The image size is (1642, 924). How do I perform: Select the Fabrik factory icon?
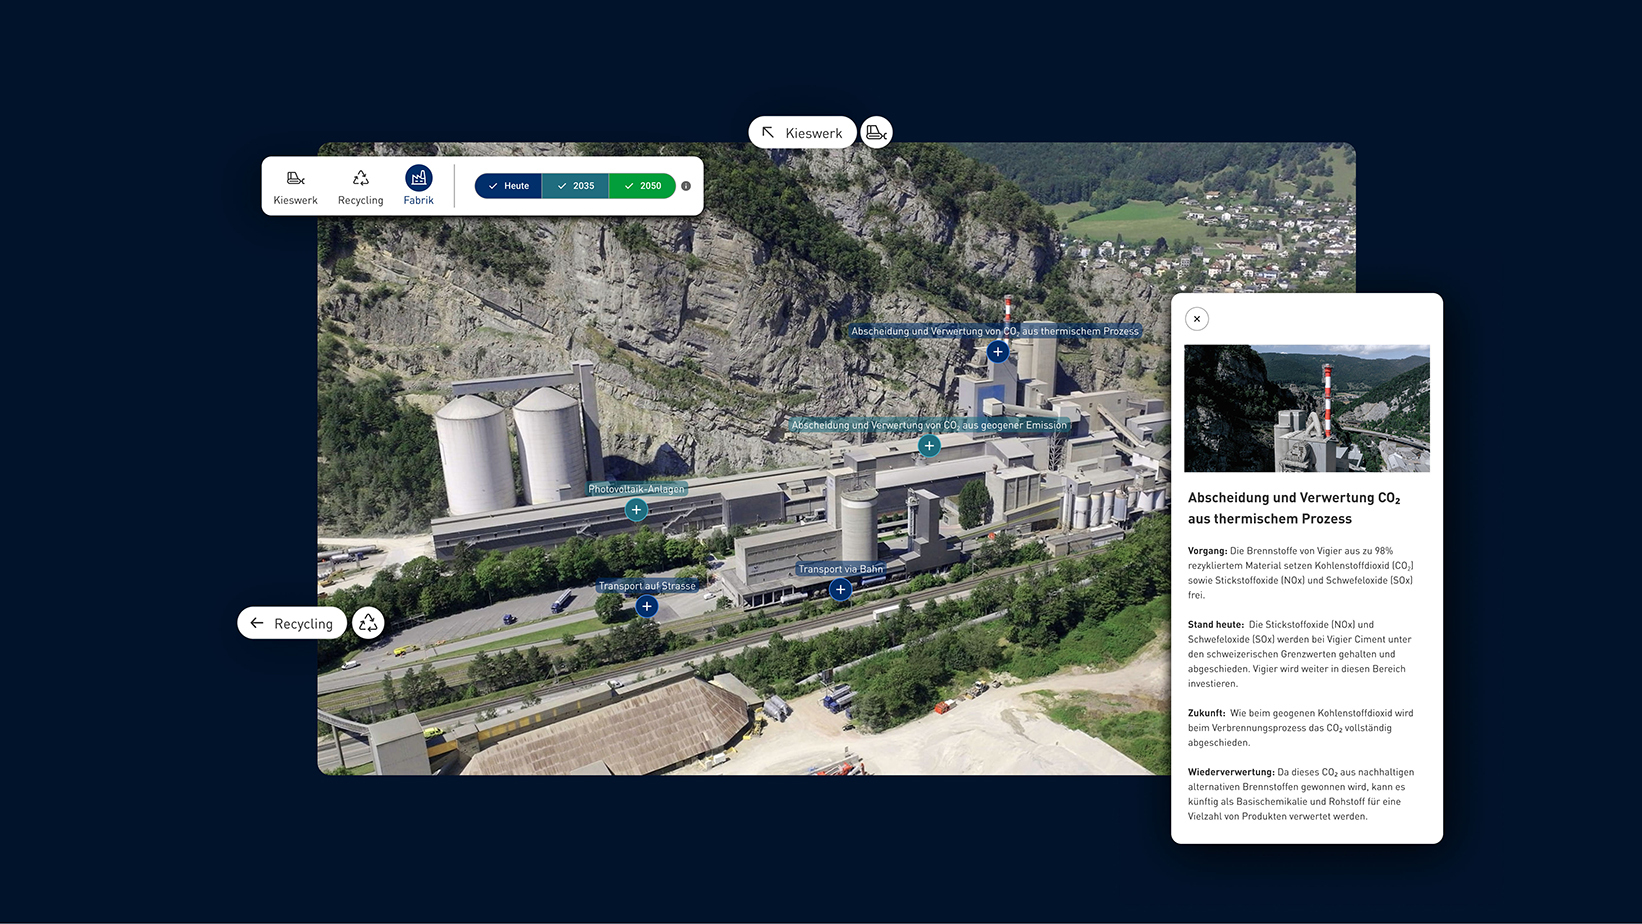point(418,179)
